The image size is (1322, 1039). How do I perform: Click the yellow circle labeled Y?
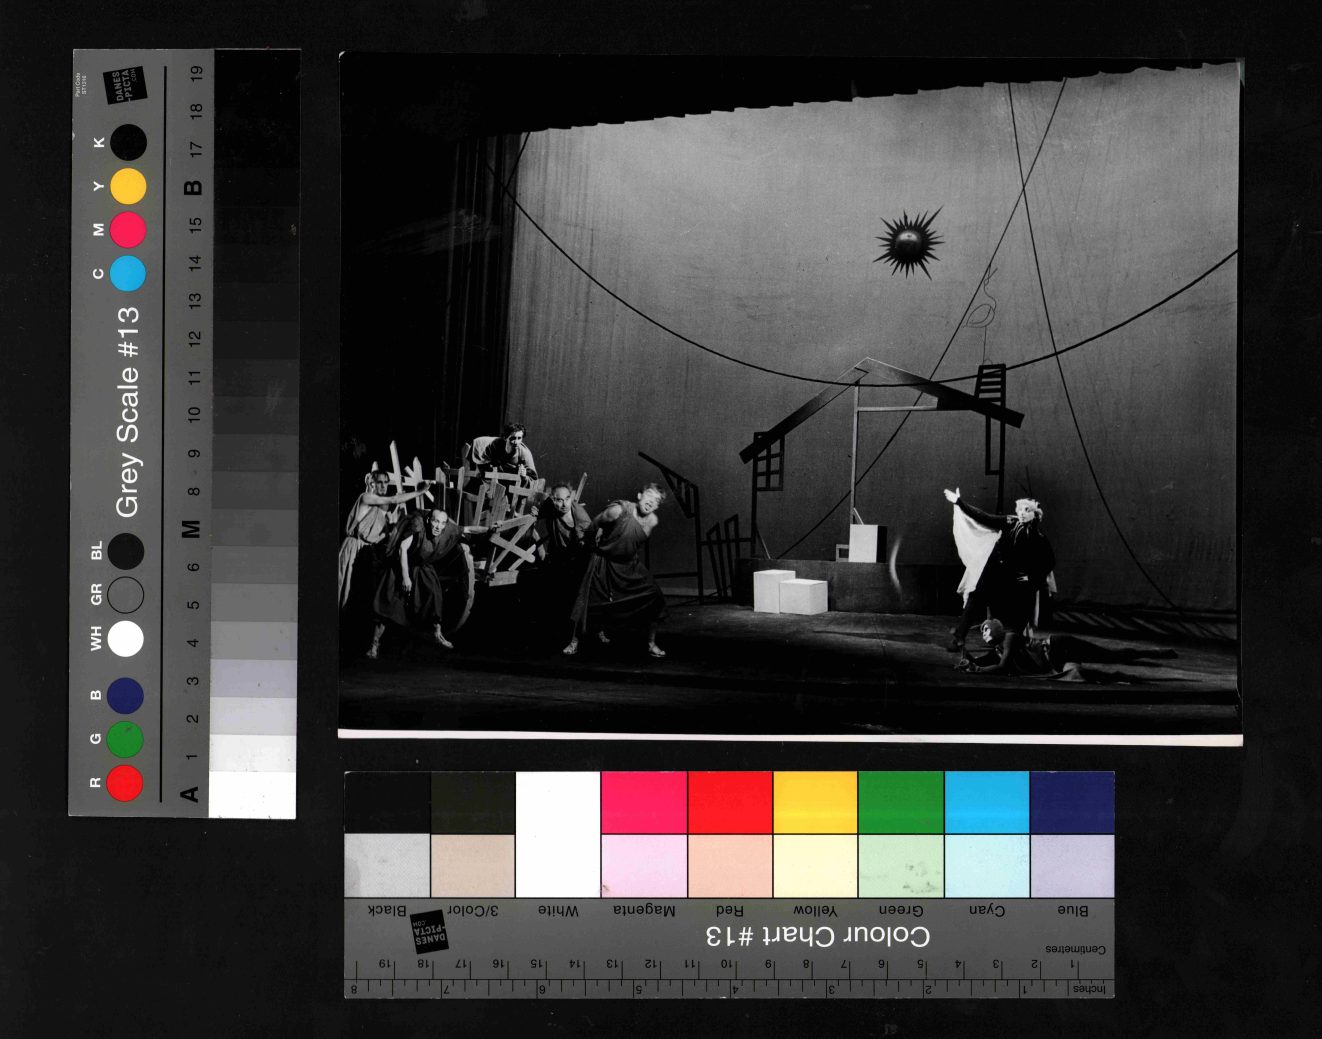(x=128, y=186)
